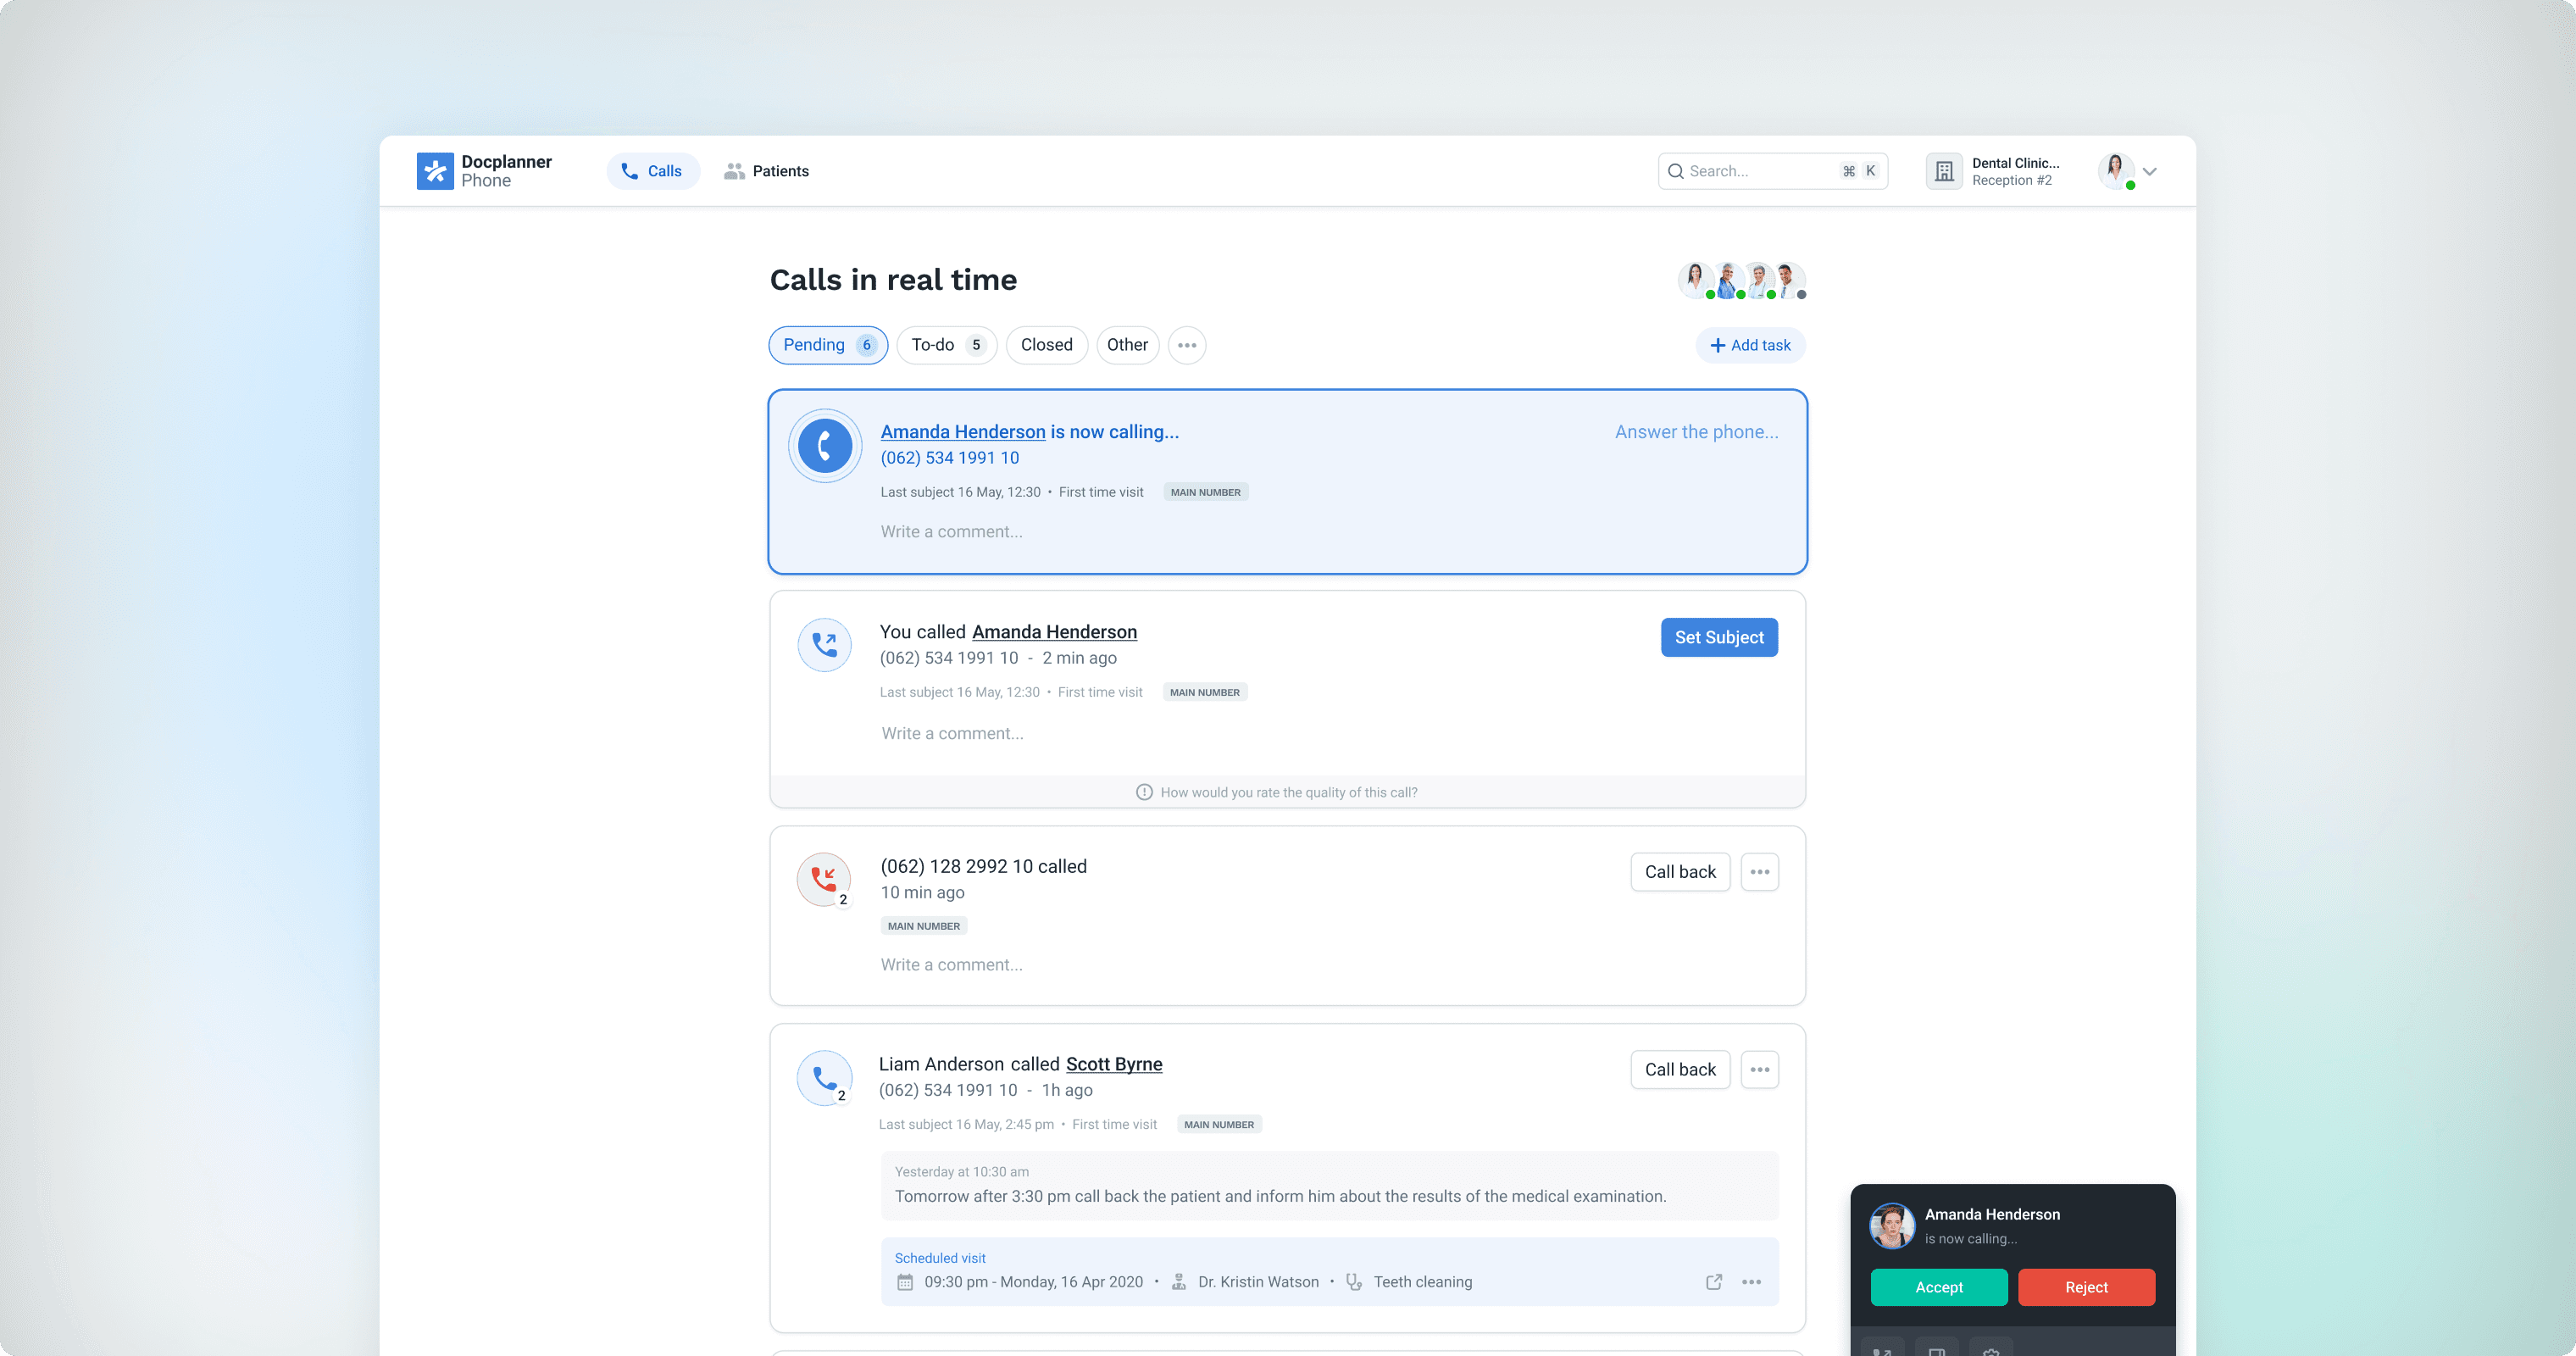Open more options on the scheduled visit row
This screenshot has width=2576, height=1356.
point(1751,1282)
